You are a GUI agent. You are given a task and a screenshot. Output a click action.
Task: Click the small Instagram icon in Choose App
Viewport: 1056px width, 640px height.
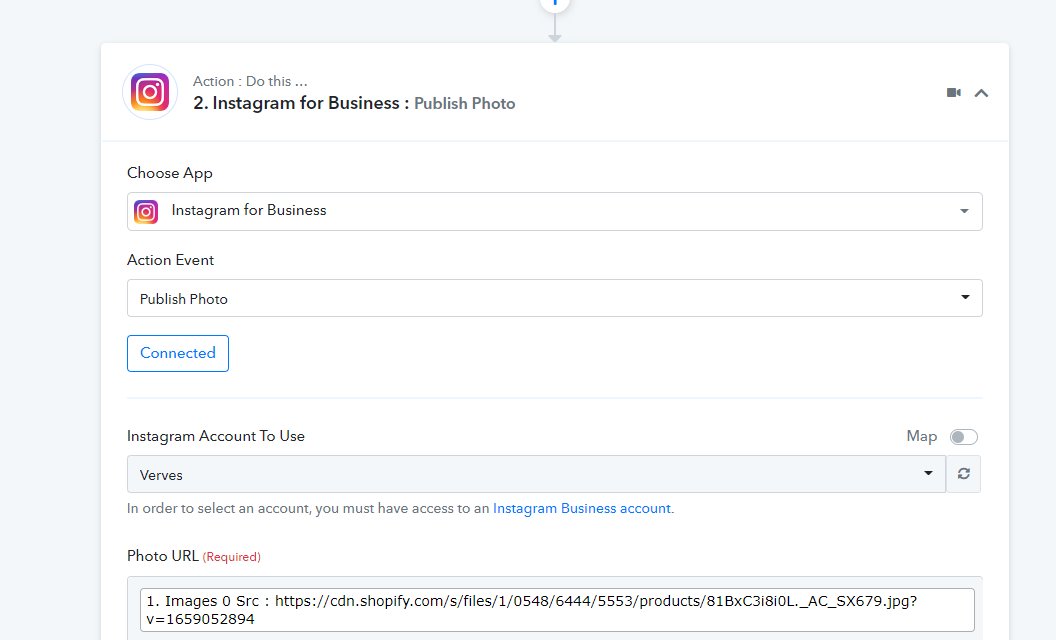[x=146, y=212]
